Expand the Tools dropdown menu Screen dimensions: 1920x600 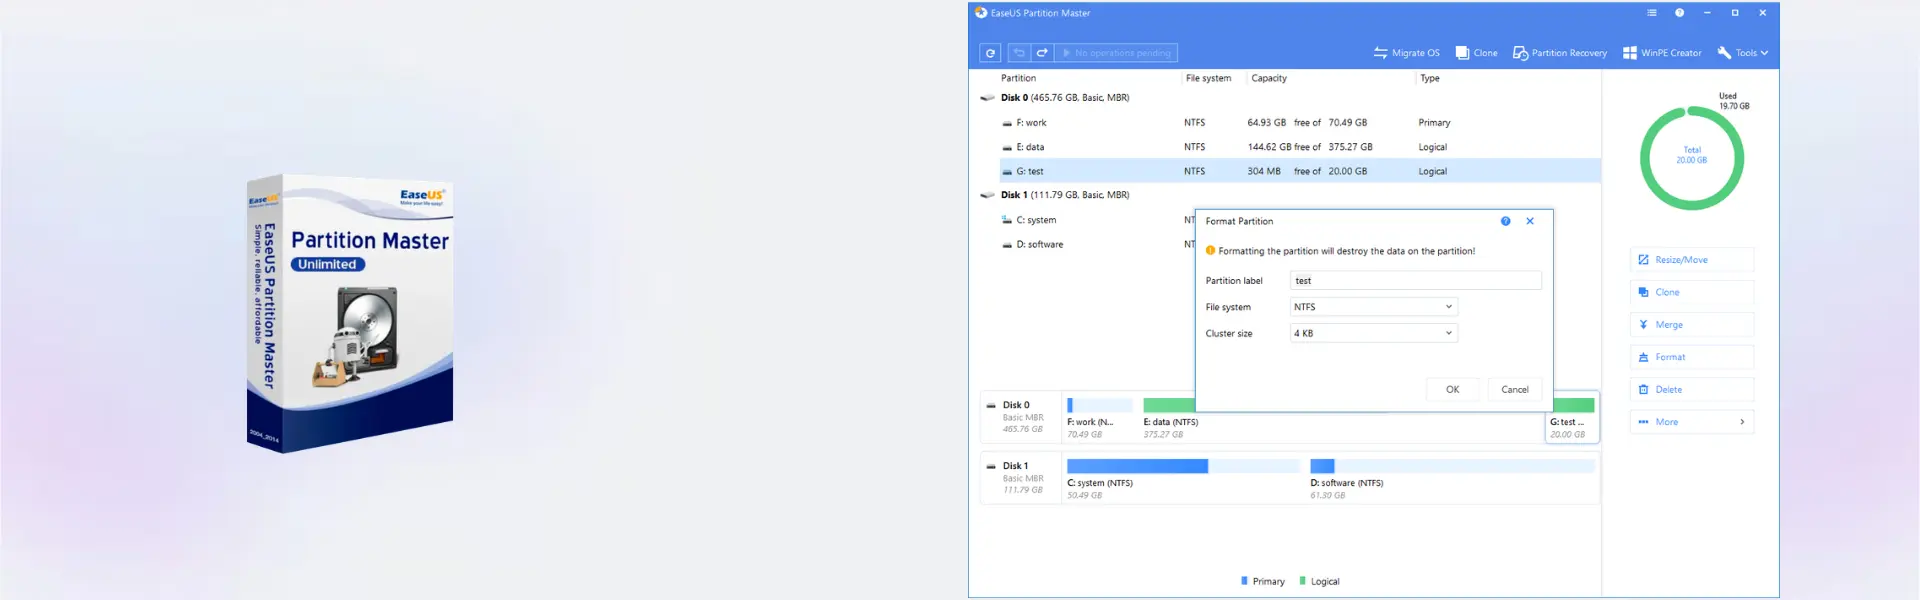pyautogui.click(x=1742, y=53)
